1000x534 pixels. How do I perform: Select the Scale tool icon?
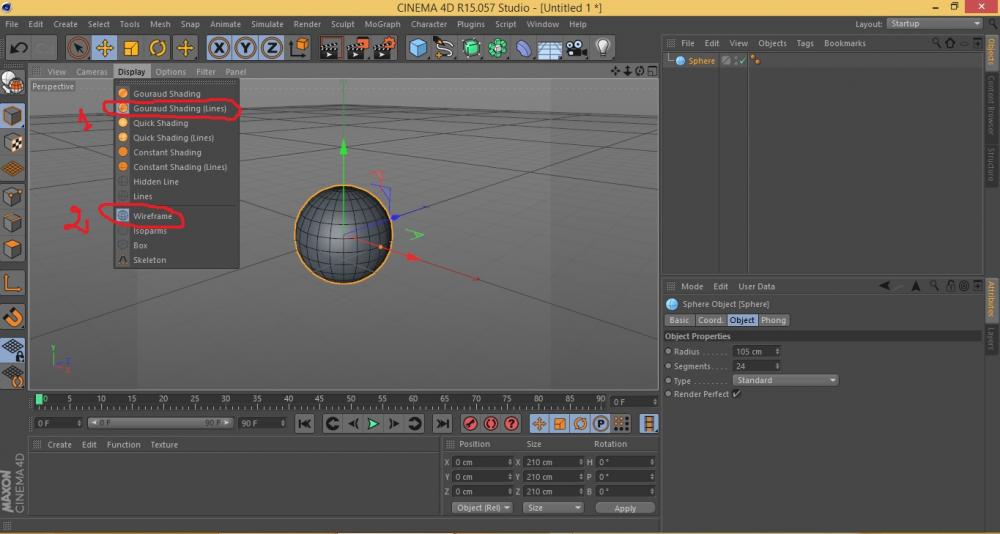click(x=131, y=48)
